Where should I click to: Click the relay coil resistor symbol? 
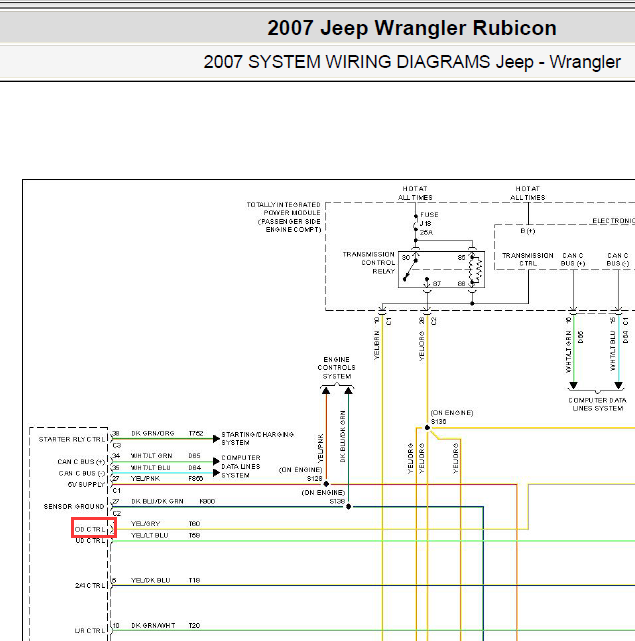475,269
